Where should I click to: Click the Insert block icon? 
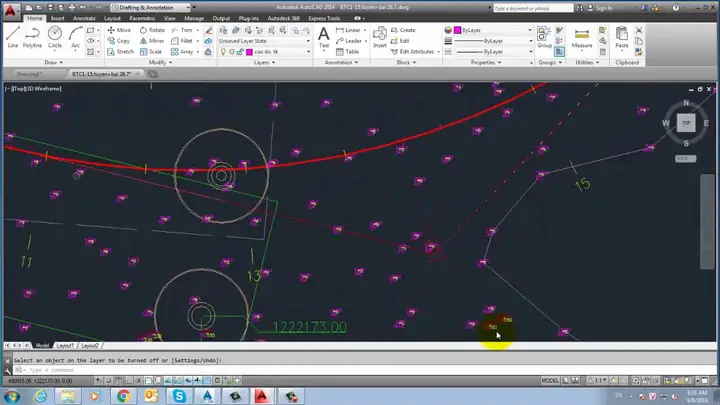[380, 37]
